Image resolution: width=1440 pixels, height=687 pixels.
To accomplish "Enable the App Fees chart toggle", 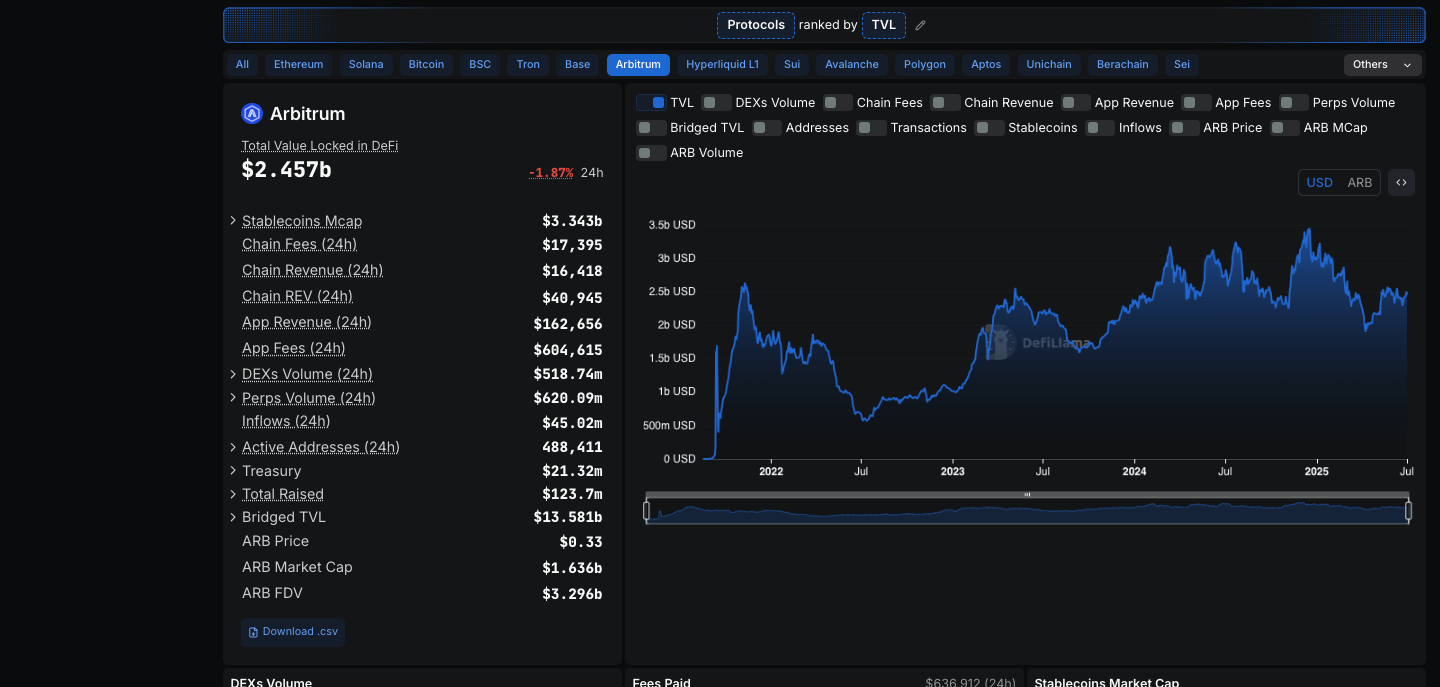I will (x=1196, y=103).
